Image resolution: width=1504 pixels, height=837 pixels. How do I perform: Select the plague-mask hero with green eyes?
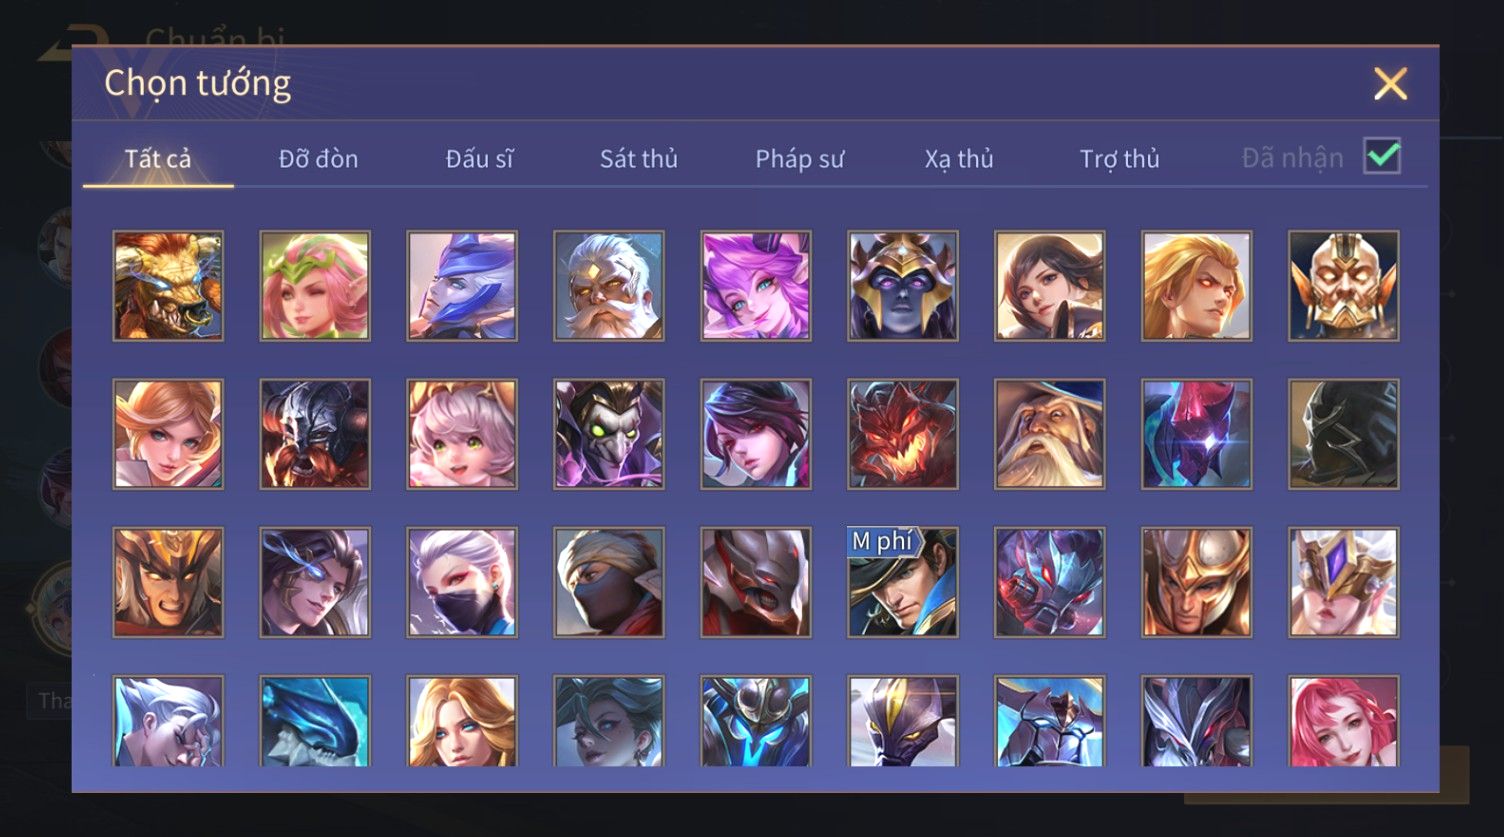tap(609, 434)
